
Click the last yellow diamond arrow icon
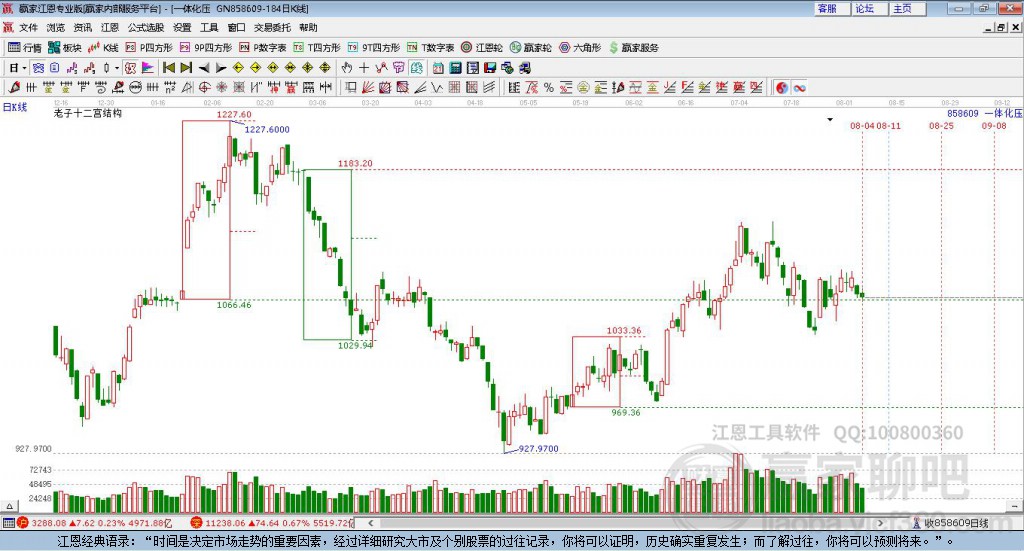(325, 67)
